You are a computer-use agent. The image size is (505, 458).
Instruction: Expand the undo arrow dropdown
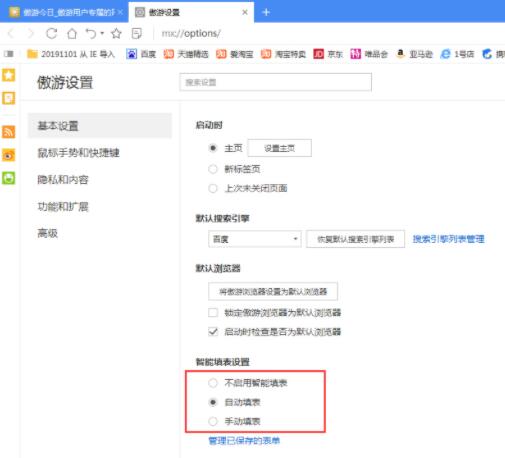tap(102, 33)
